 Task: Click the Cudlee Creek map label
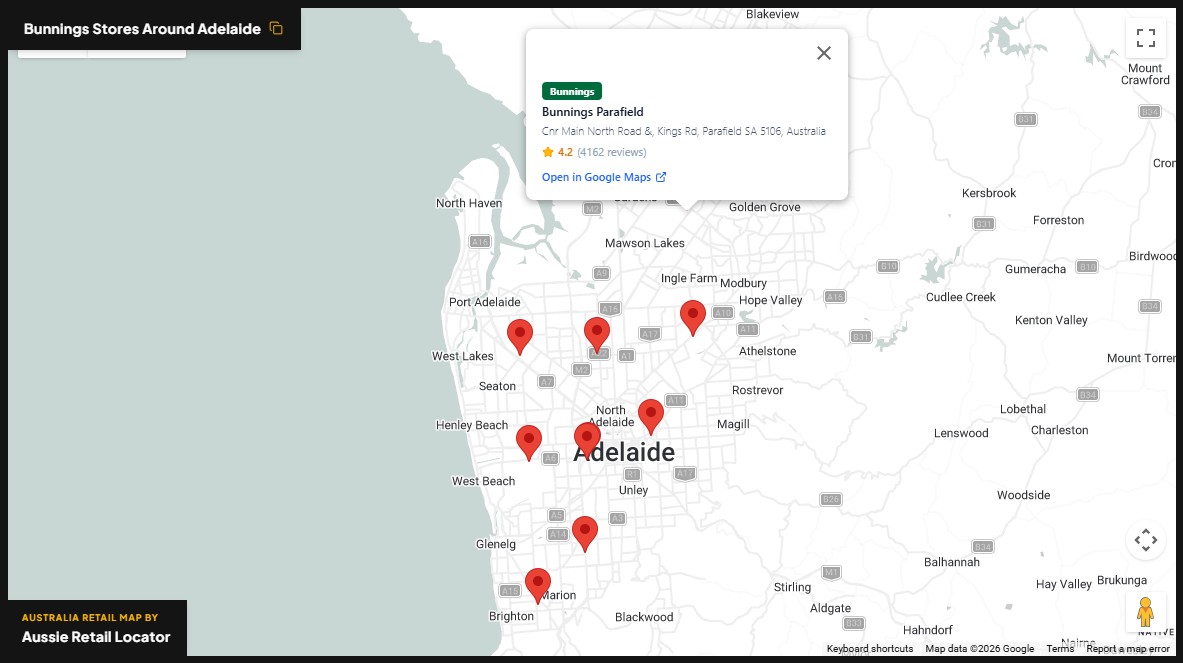coord(960,297)
